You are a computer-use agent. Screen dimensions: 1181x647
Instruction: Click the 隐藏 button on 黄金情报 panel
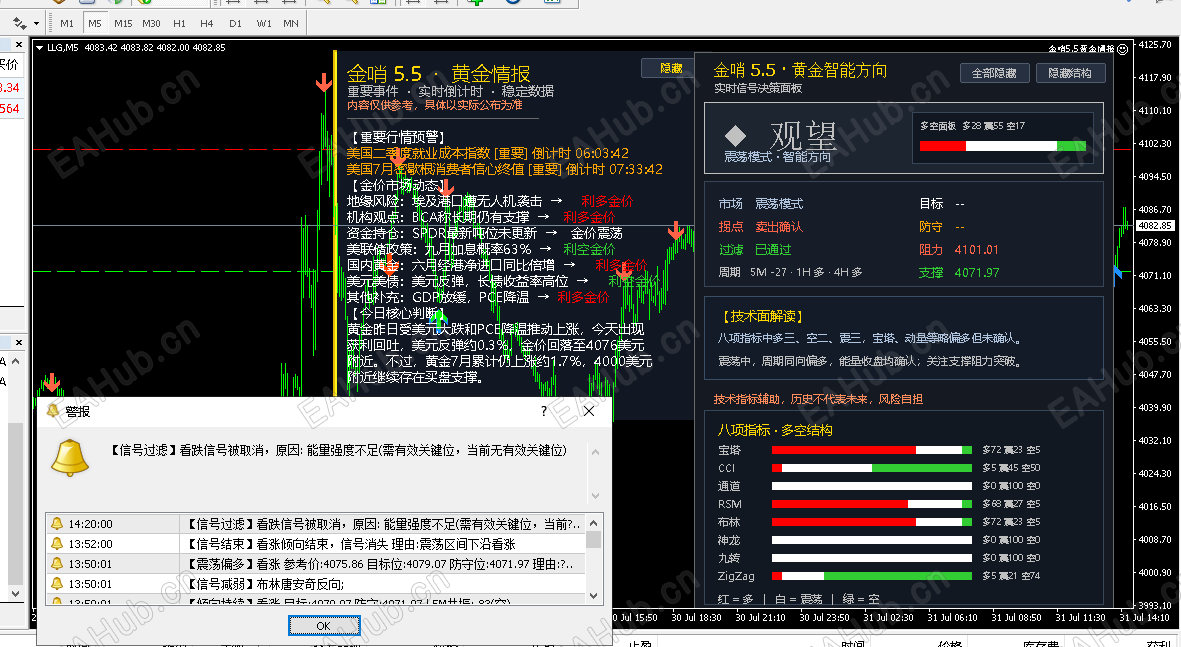670,68
